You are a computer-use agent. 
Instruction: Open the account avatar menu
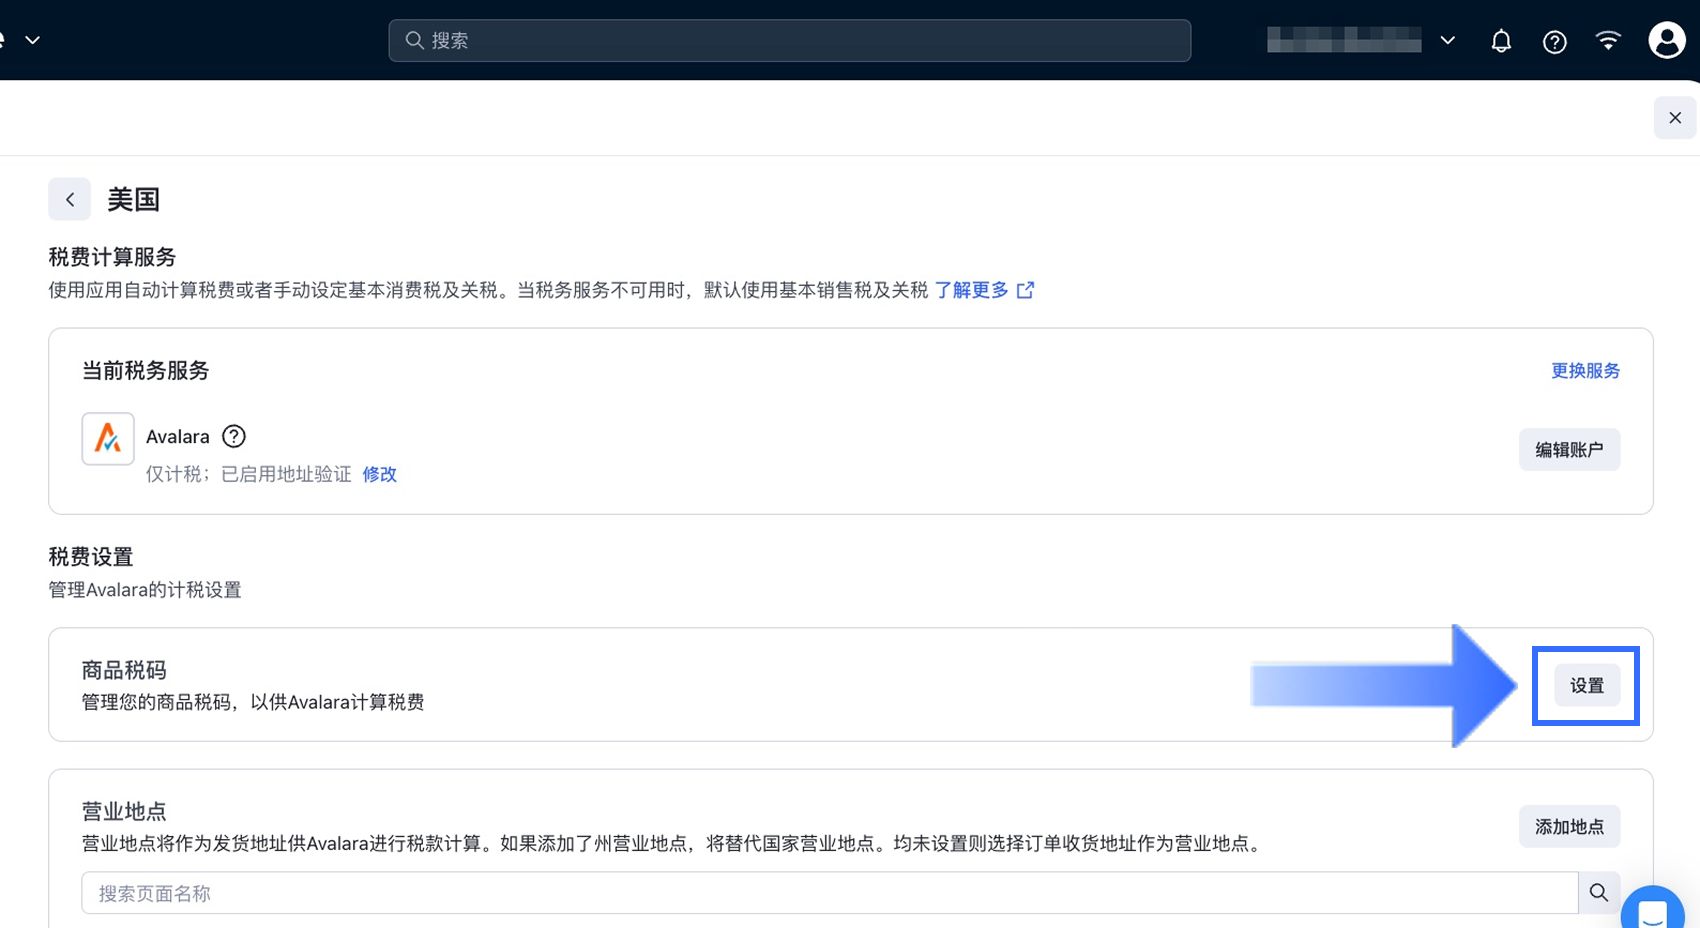tap(1666, 40)
